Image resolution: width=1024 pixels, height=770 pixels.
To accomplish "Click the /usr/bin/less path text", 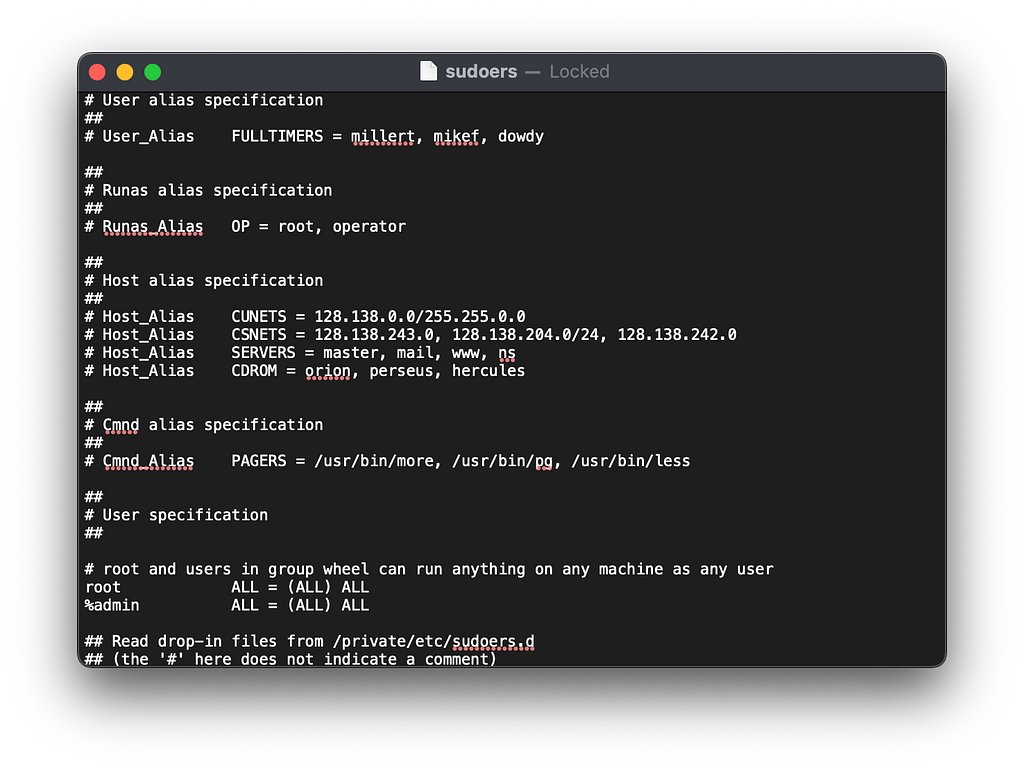I will coord(631,460).
